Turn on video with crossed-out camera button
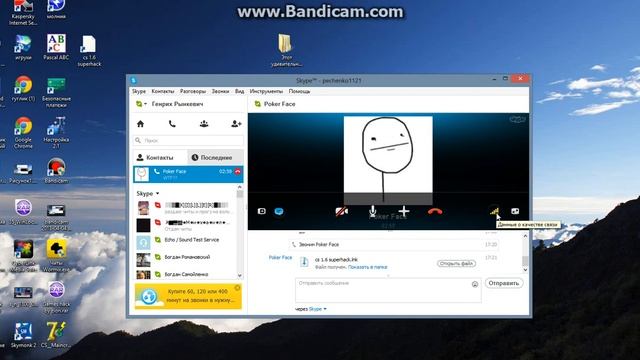Viewport: 640px width, 360px height. tap(342, 211)
